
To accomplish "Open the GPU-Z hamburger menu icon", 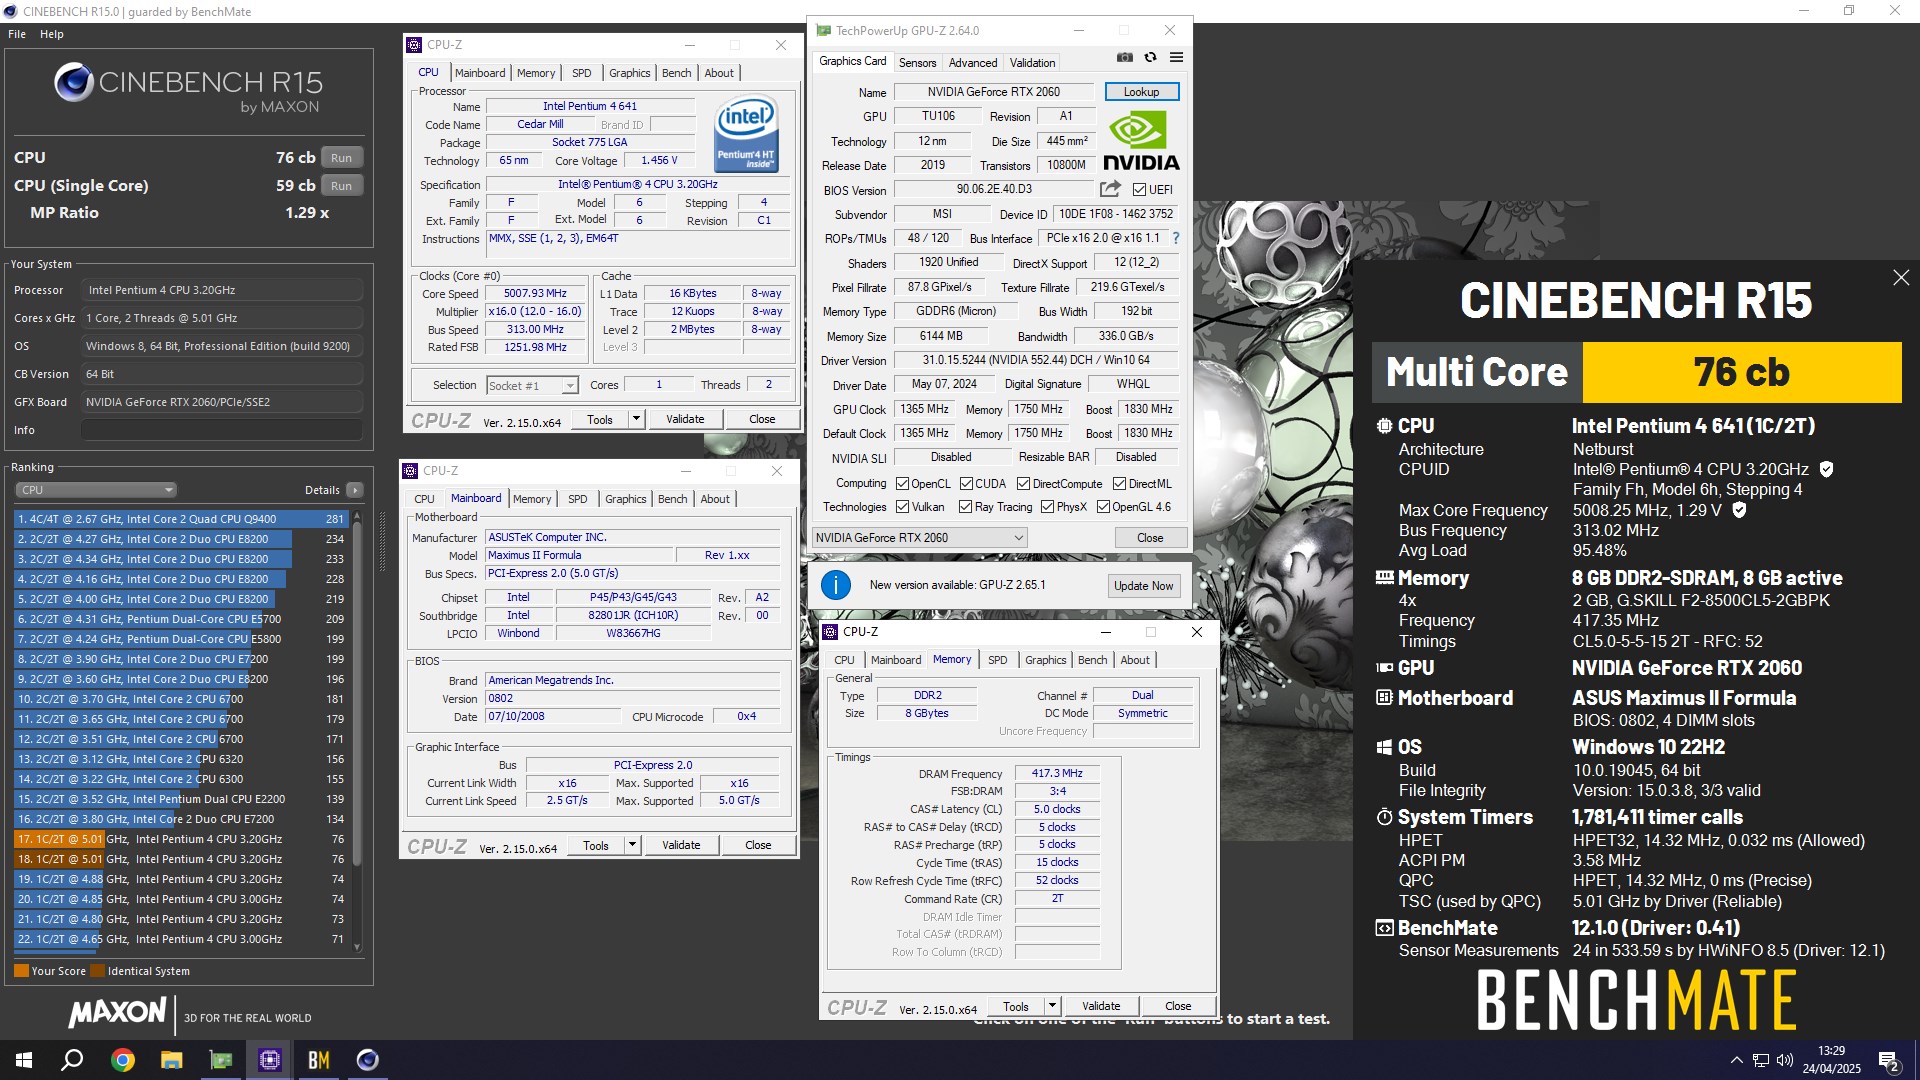I will coord(1177,58).
